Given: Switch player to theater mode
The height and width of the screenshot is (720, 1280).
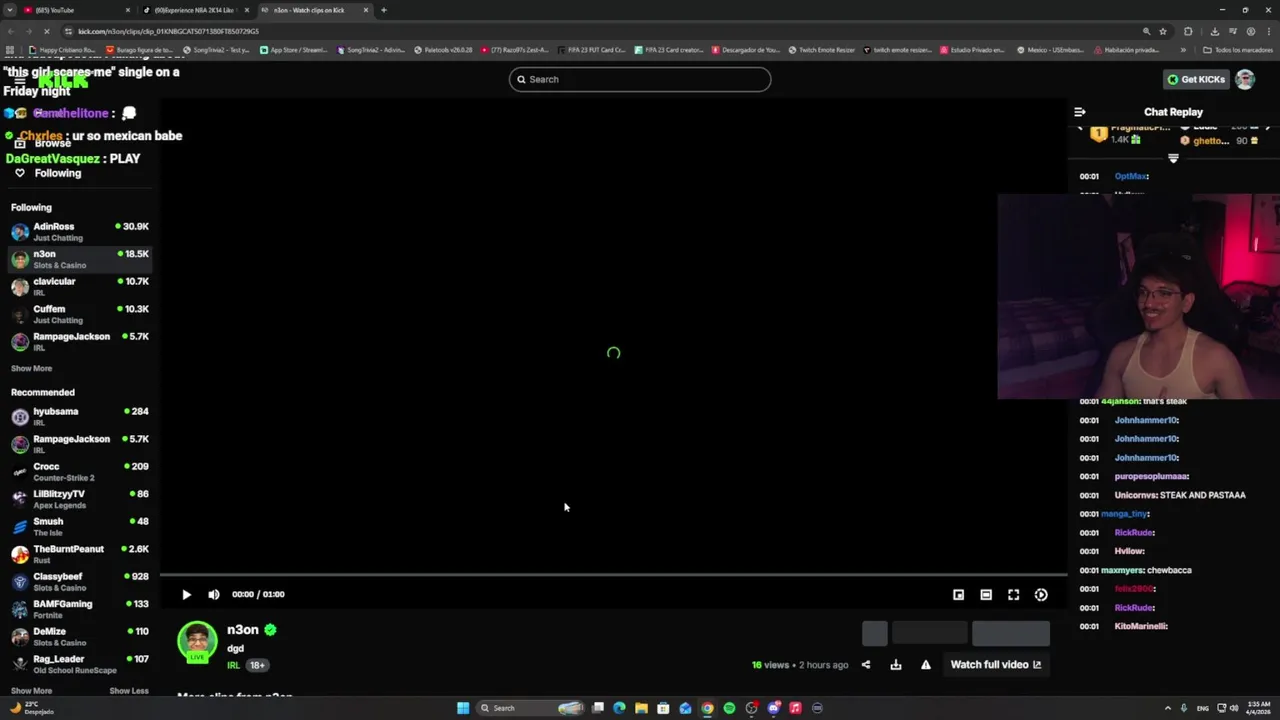Looking at the screenshot, I should pos(986,594).
